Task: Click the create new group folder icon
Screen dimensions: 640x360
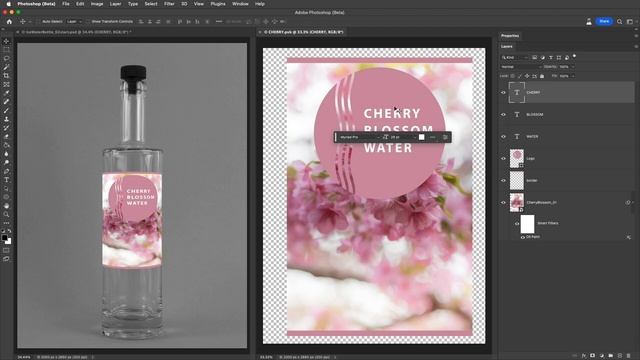Action: coord(611,356)
